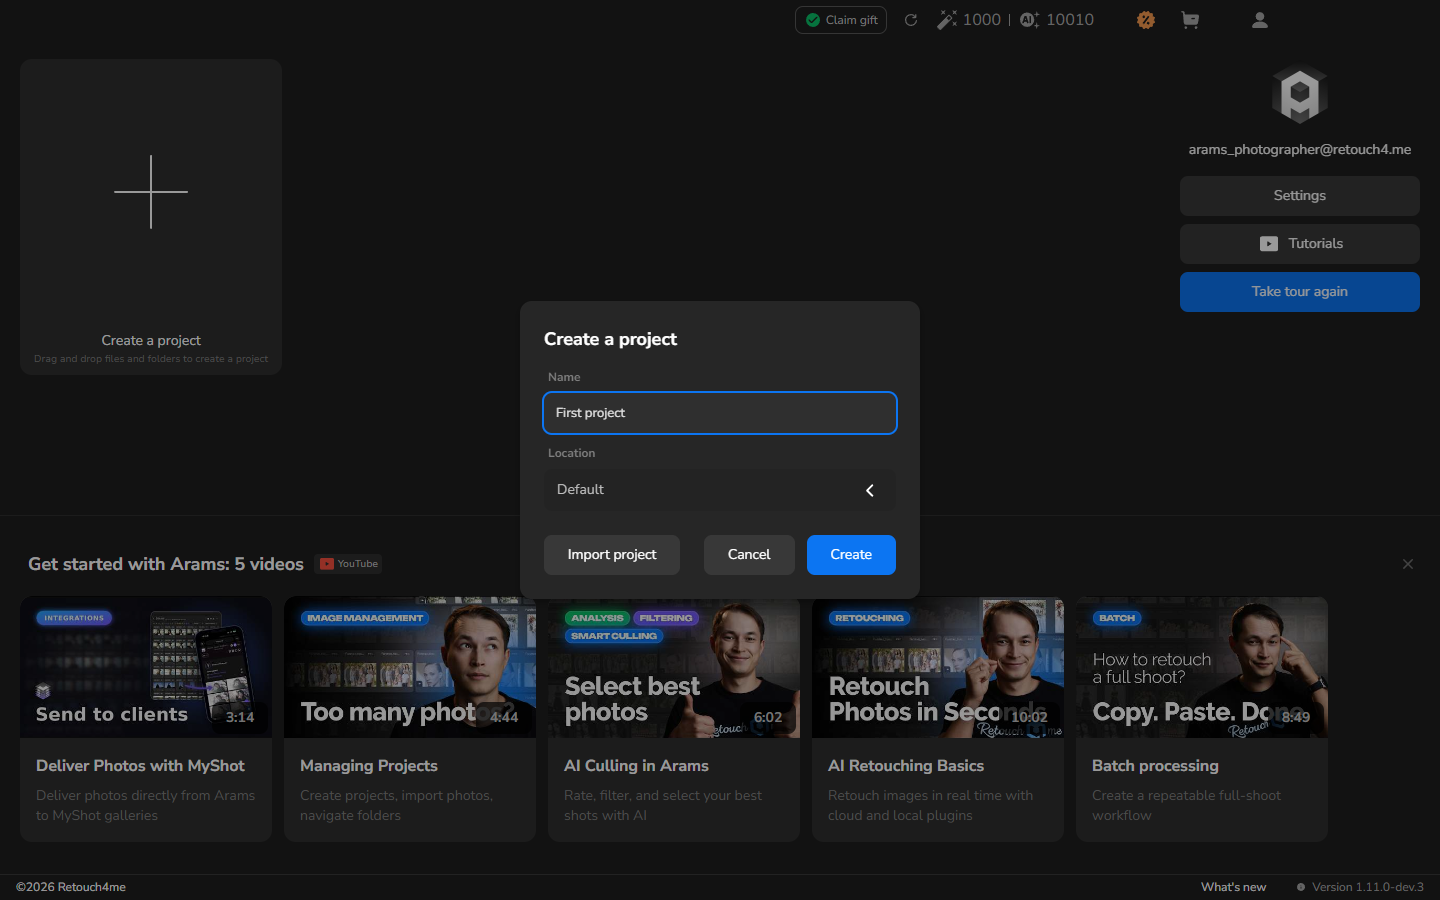This screenshot has height=900, width=1440.
Task: Click the Version 1.11.0-dev.3 text
Action: click(1368, 887)
